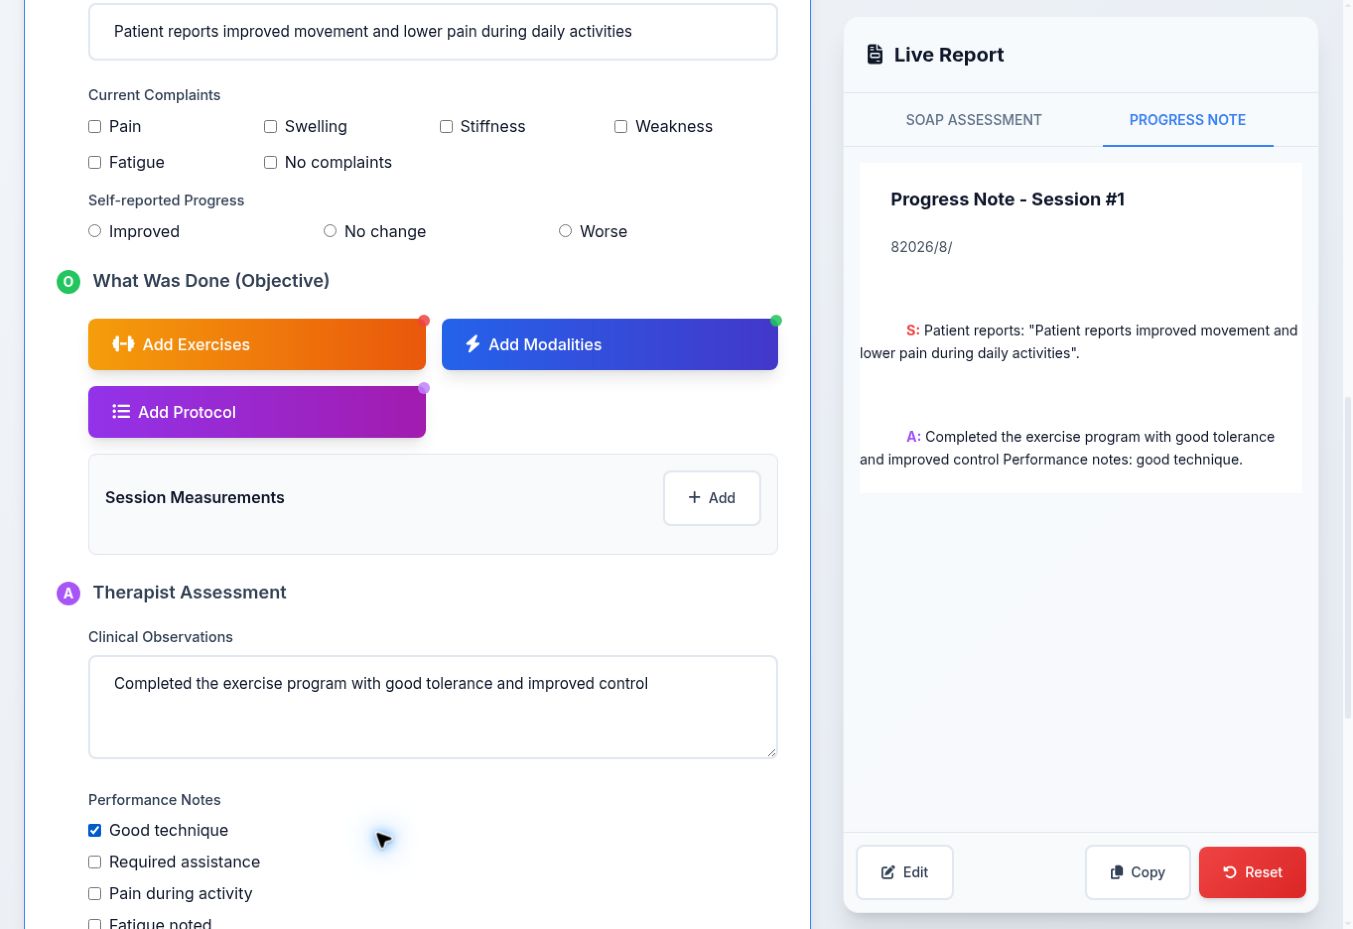Screen dimensions: 1353x929
Task: Click the page vertical scrollbar
Action: [x=1348, y=558]
